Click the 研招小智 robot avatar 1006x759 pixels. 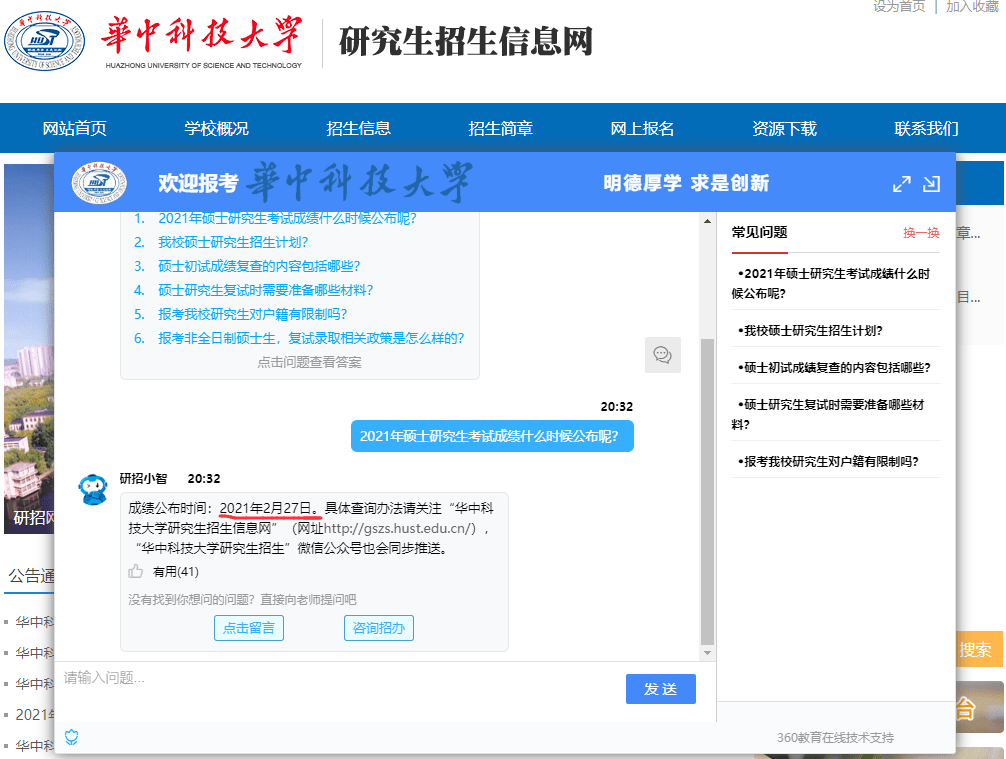93,490
